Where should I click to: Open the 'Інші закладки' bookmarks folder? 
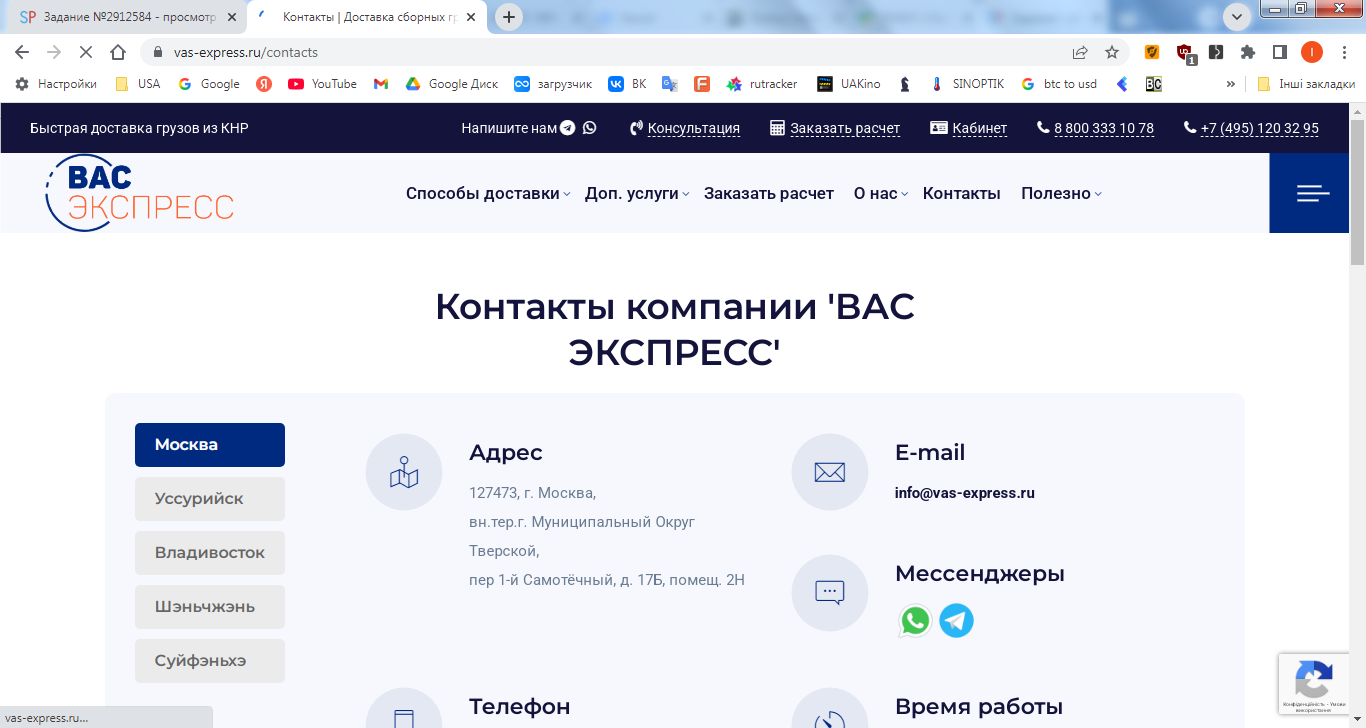[1306, 84]
